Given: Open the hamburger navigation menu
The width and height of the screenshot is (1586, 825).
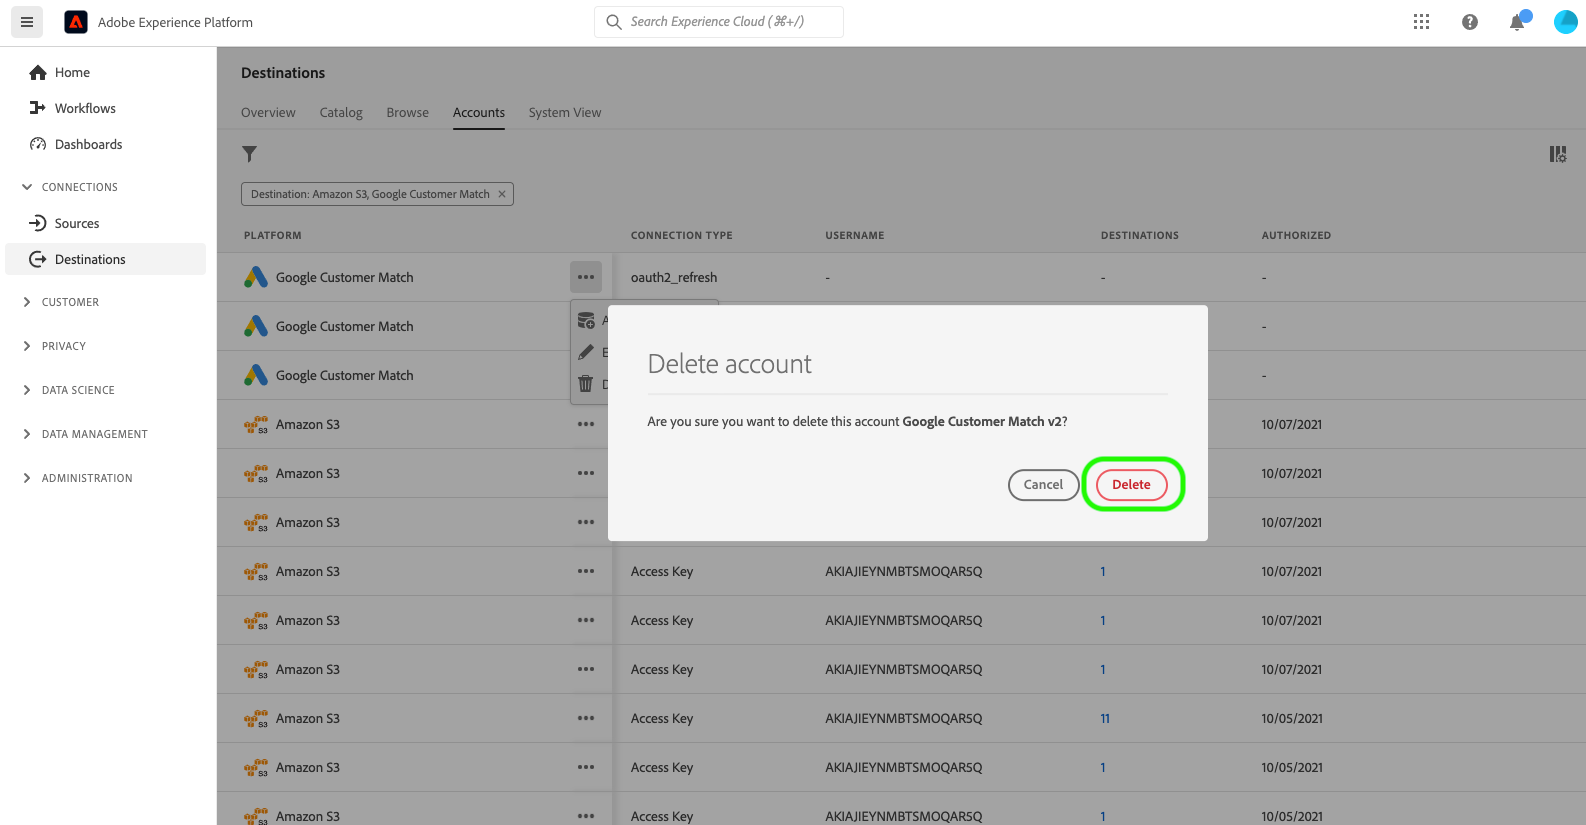Looking at the screenshot, I should [27, 22].
